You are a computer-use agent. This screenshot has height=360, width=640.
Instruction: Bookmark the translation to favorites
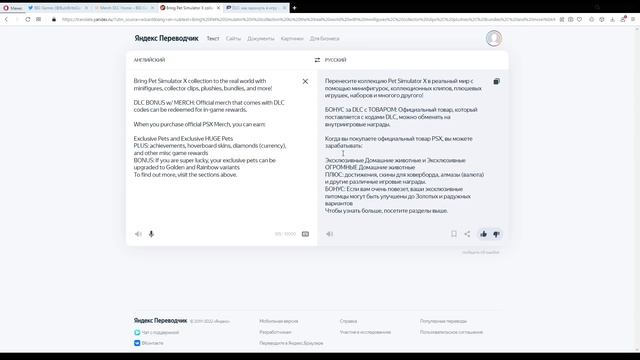454,234
